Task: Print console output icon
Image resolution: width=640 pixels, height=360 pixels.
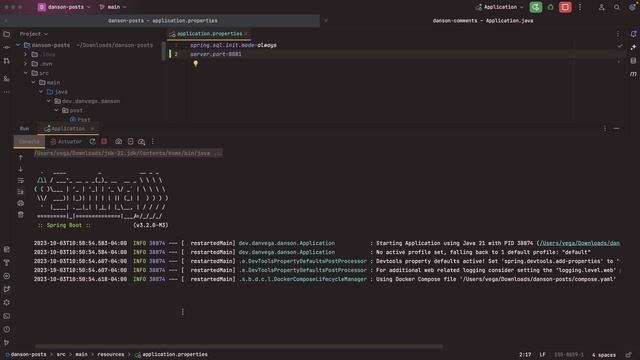Action: 21,203
